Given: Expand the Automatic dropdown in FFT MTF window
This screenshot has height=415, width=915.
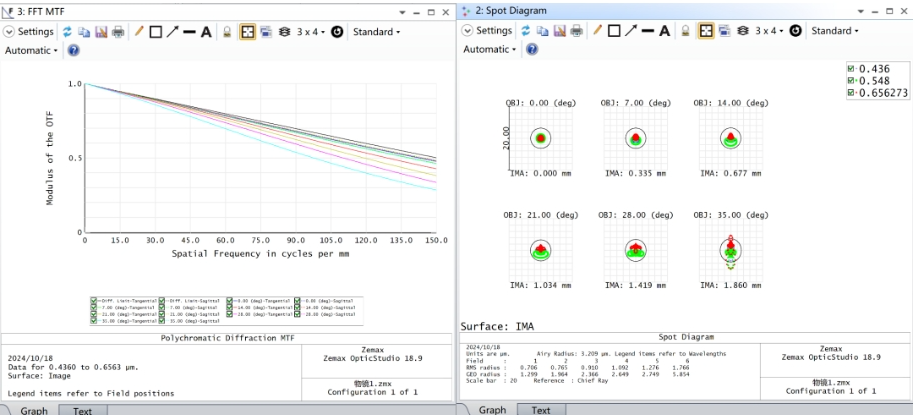Looking at the screenshot, I should 31,50.
